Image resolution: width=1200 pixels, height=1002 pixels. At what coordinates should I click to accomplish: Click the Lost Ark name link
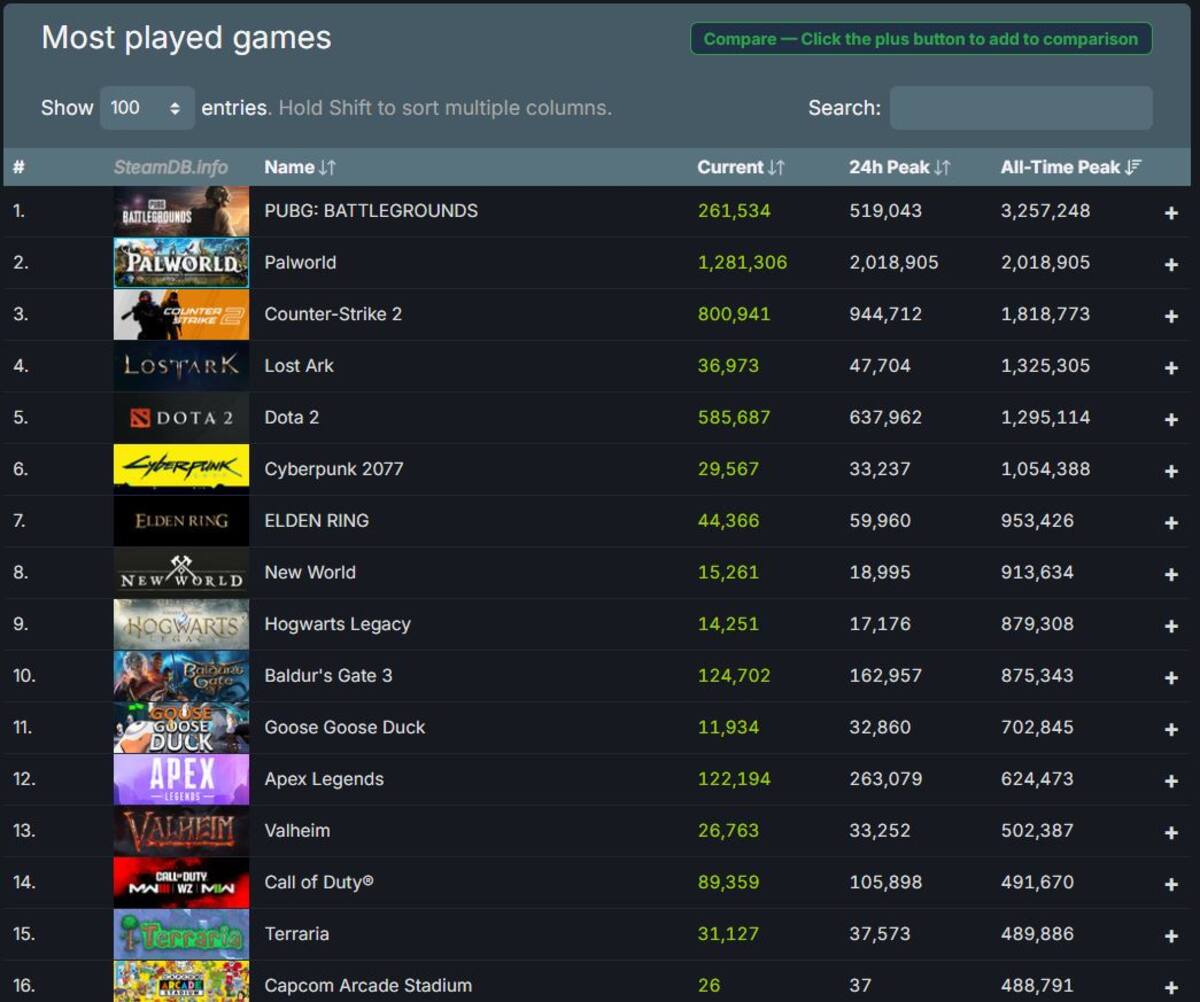(x=299, y=366)
